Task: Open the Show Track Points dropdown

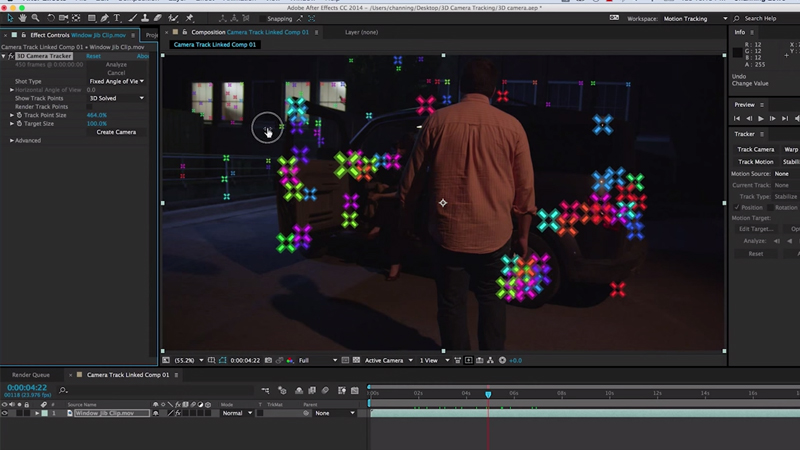Action: tap(117, 98)
